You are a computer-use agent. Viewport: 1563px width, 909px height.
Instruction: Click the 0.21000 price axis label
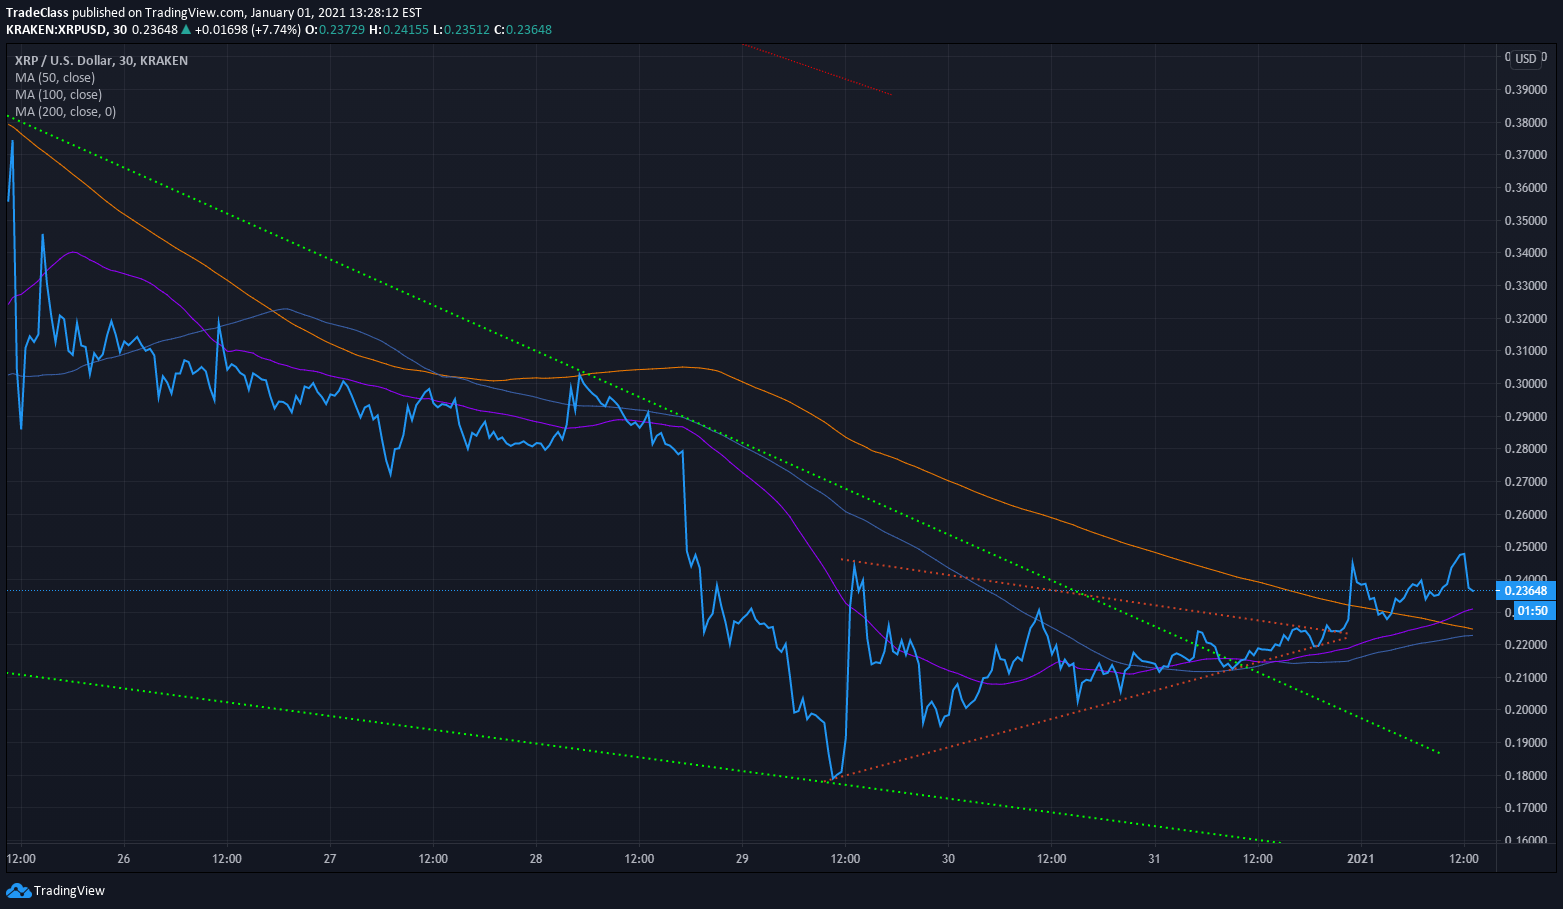[x=1526, y=678]
